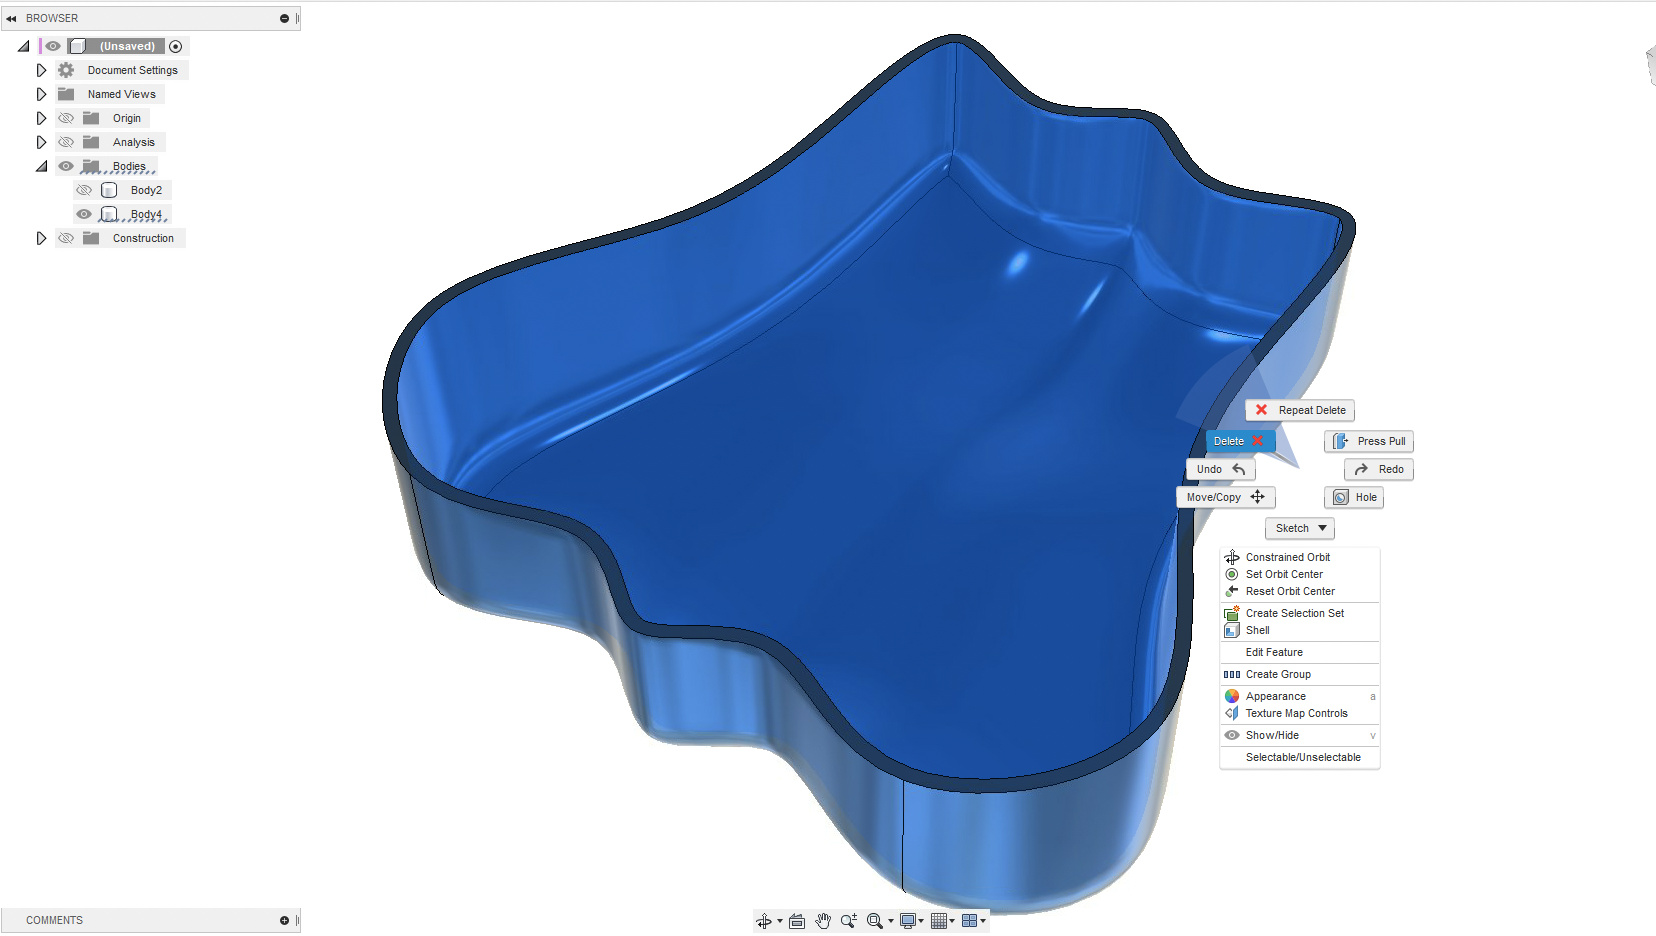Click the Grid and Snaps icon

[x=939, y=920]
